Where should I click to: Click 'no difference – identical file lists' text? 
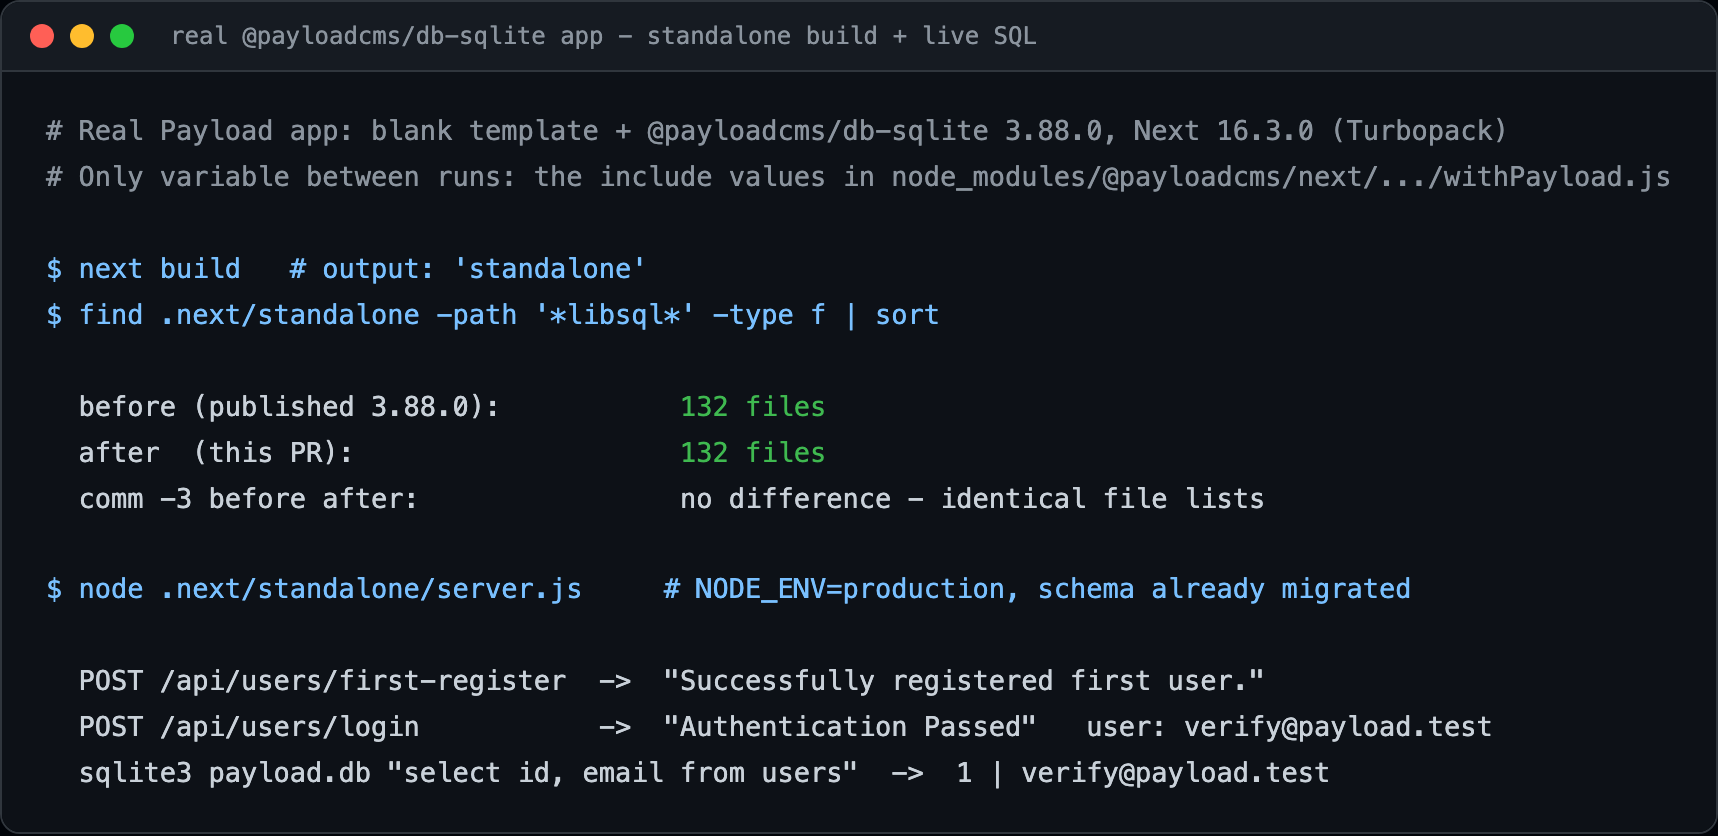click(971, 499)
